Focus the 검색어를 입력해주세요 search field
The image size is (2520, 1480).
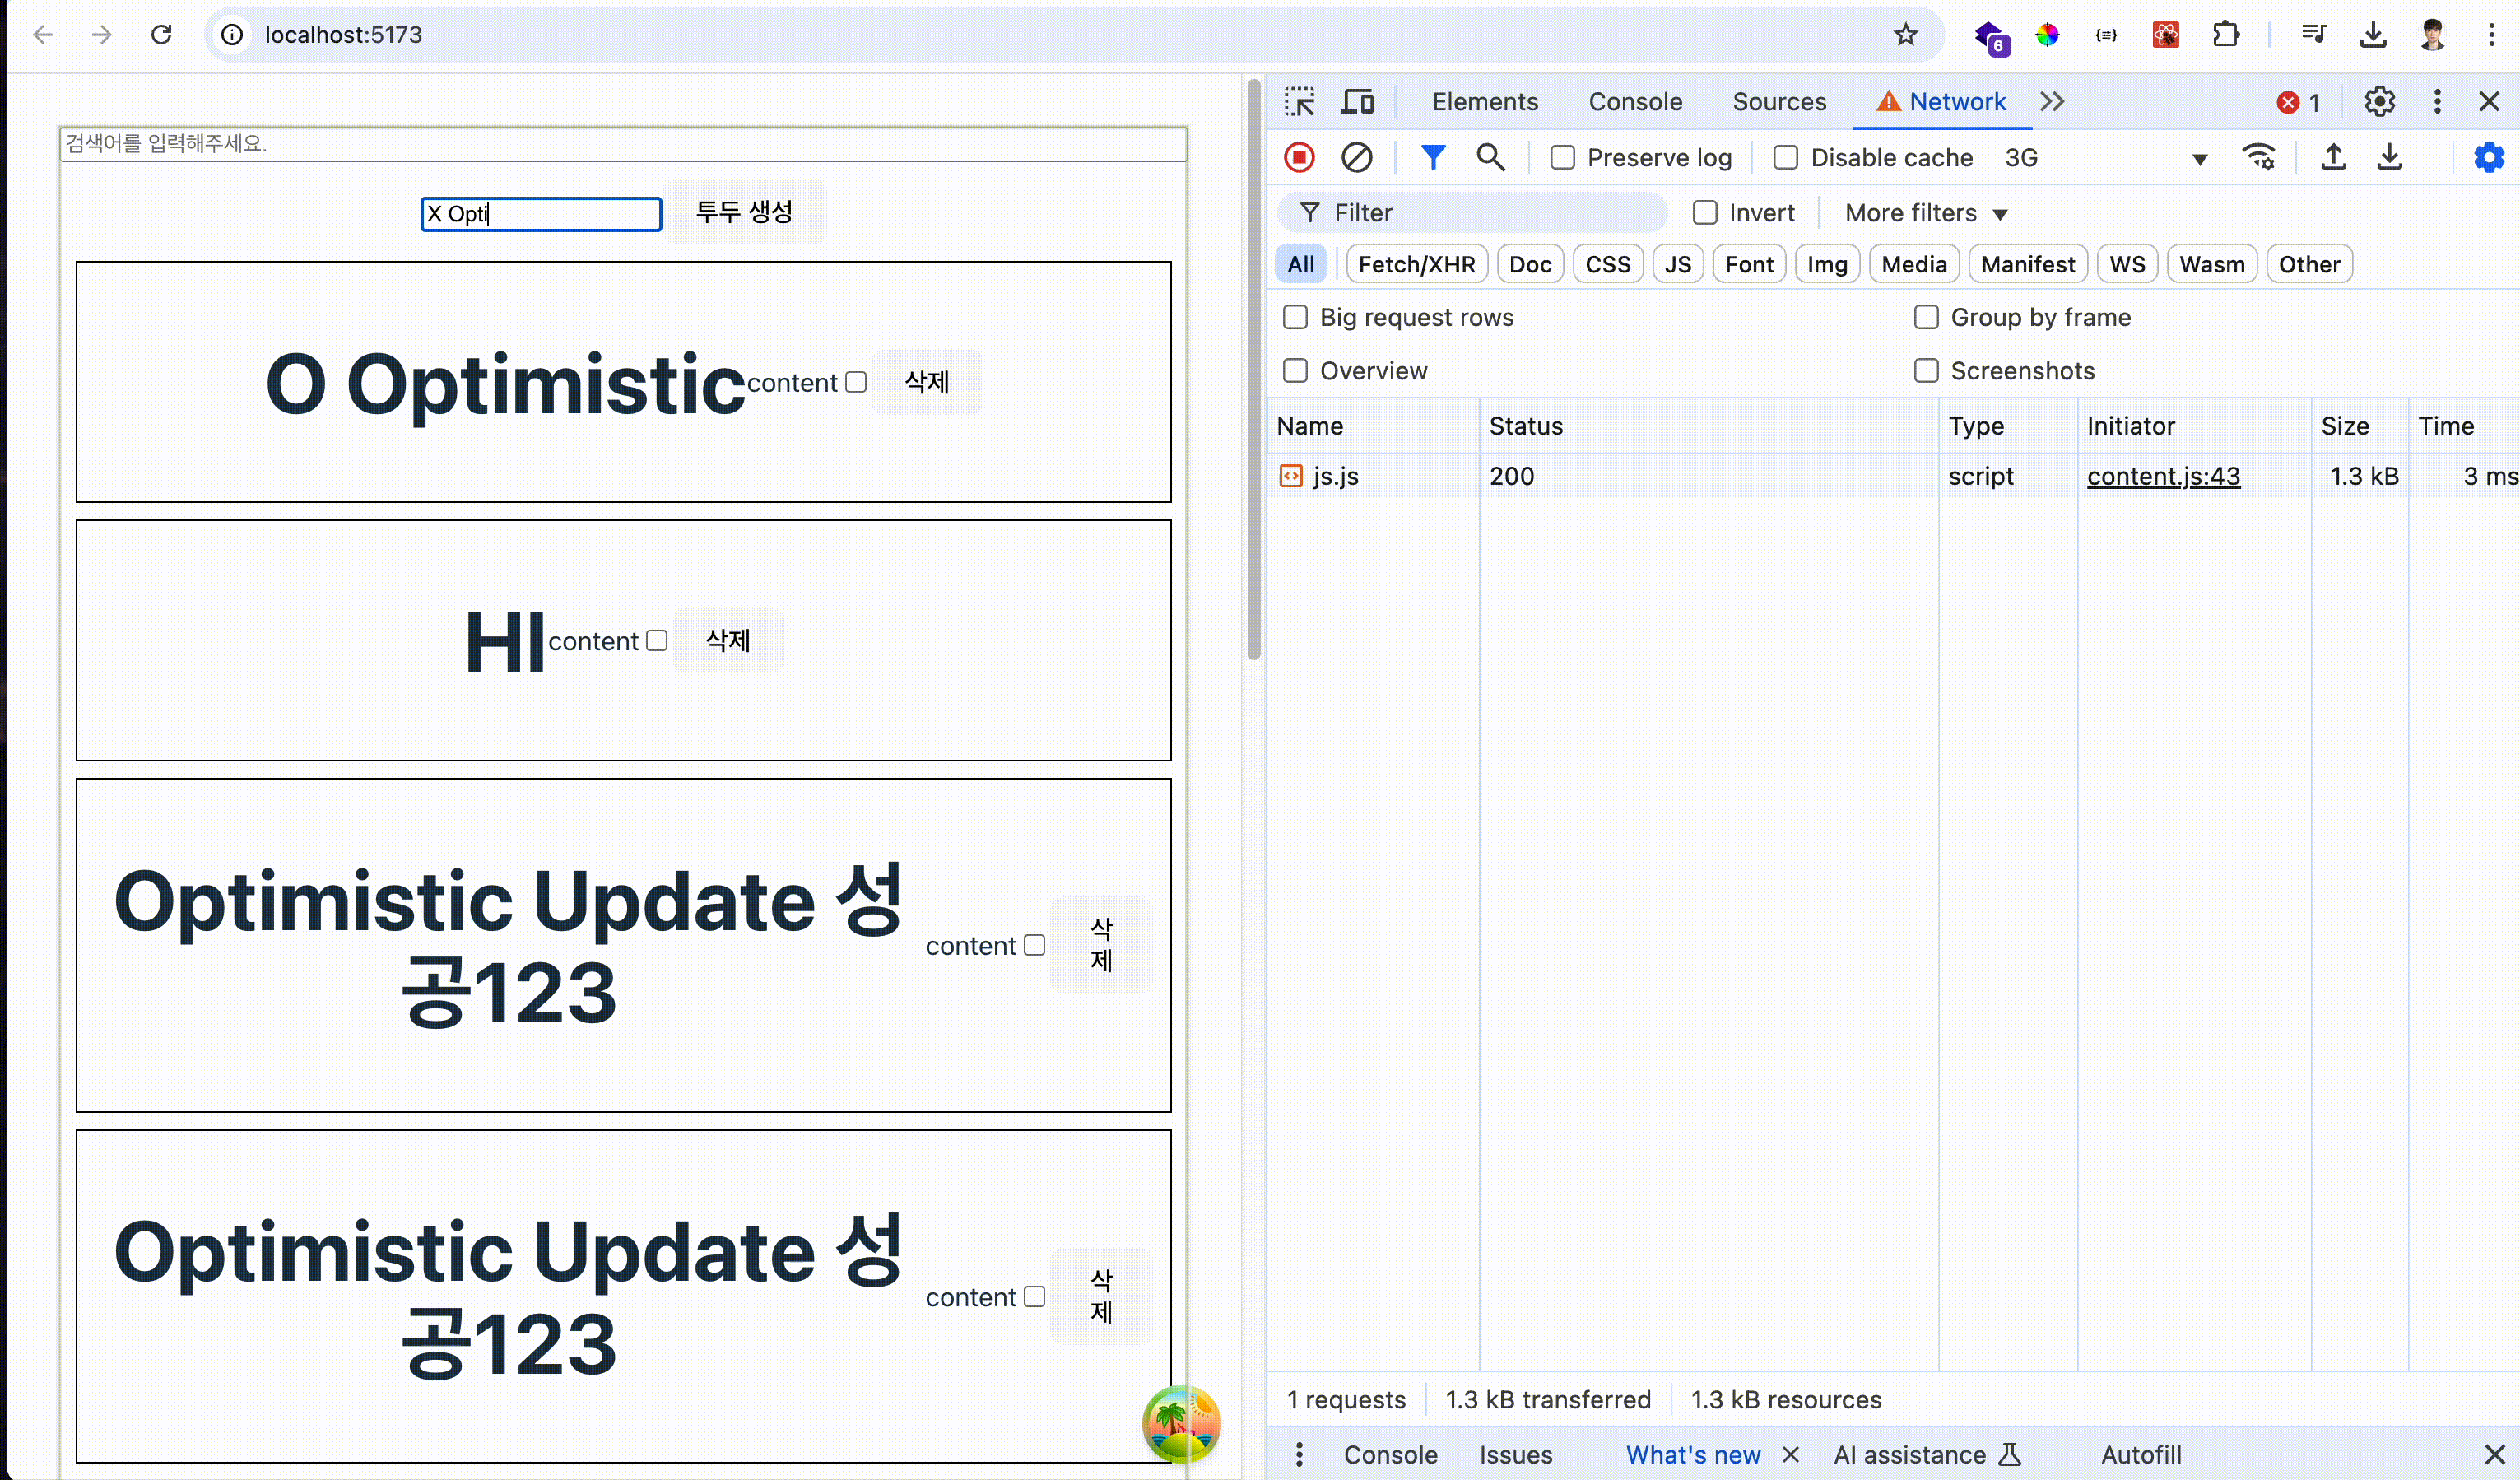click(x=623, y=144)
